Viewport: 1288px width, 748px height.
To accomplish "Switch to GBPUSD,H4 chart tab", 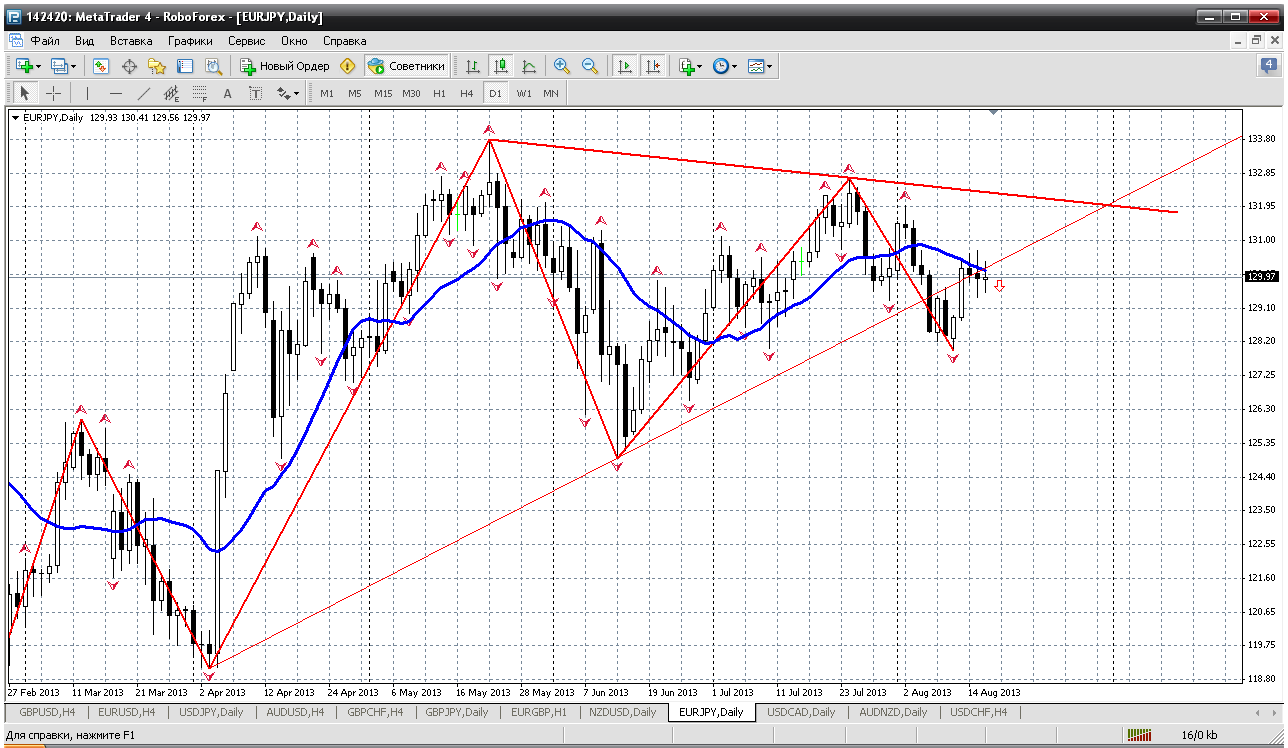I will click(x=45, y=712).
